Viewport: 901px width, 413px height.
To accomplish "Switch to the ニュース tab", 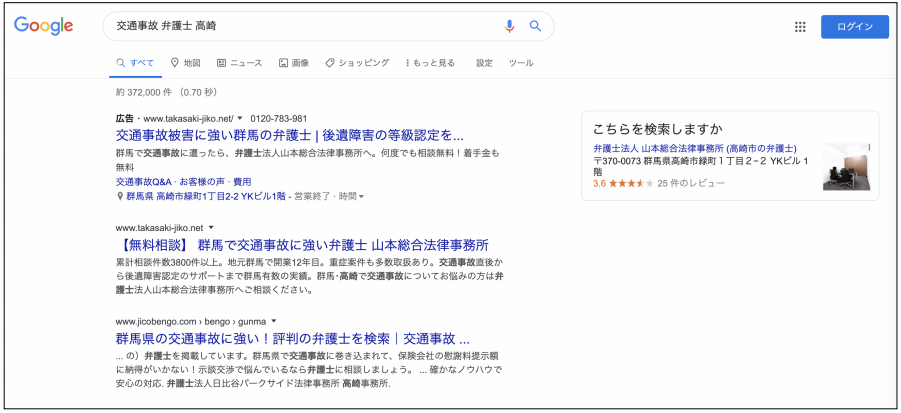I will pyautogui.click(x=240, y=63).
